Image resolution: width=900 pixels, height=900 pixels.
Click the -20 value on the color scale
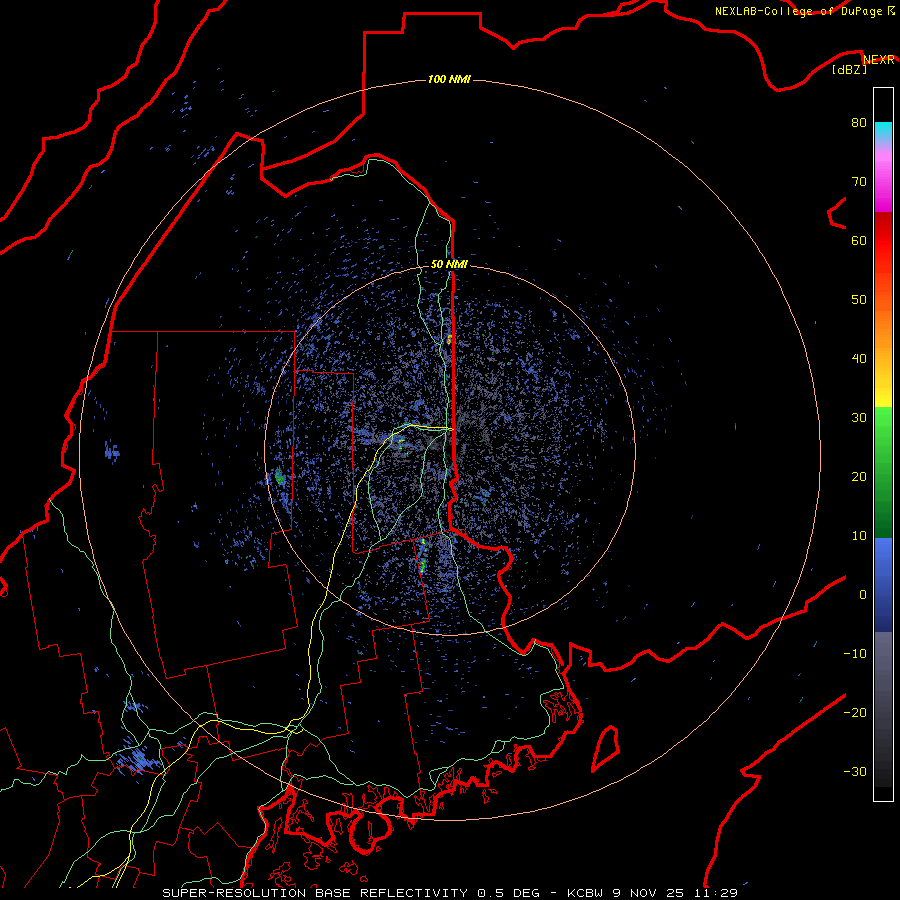point(855,712)
